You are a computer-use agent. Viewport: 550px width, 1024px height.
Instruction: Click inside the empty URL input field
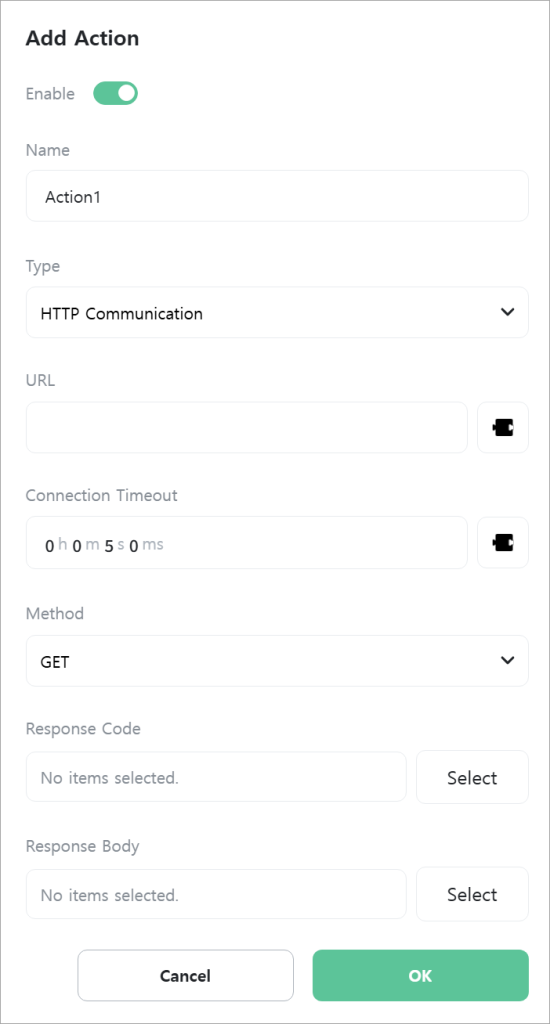pyautogui.click(x=247, y=428)
